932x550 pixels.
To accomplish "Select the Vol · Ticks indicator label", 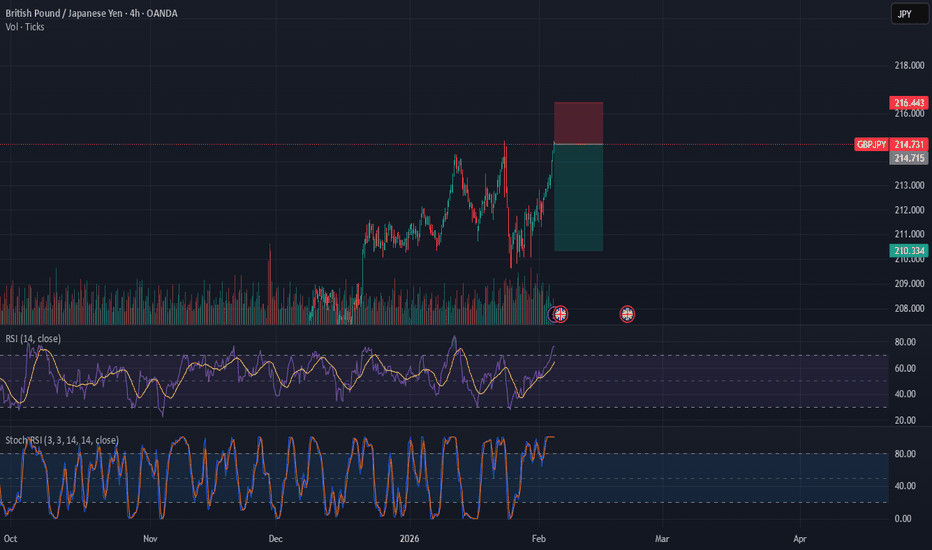I will tap(29, 27).
